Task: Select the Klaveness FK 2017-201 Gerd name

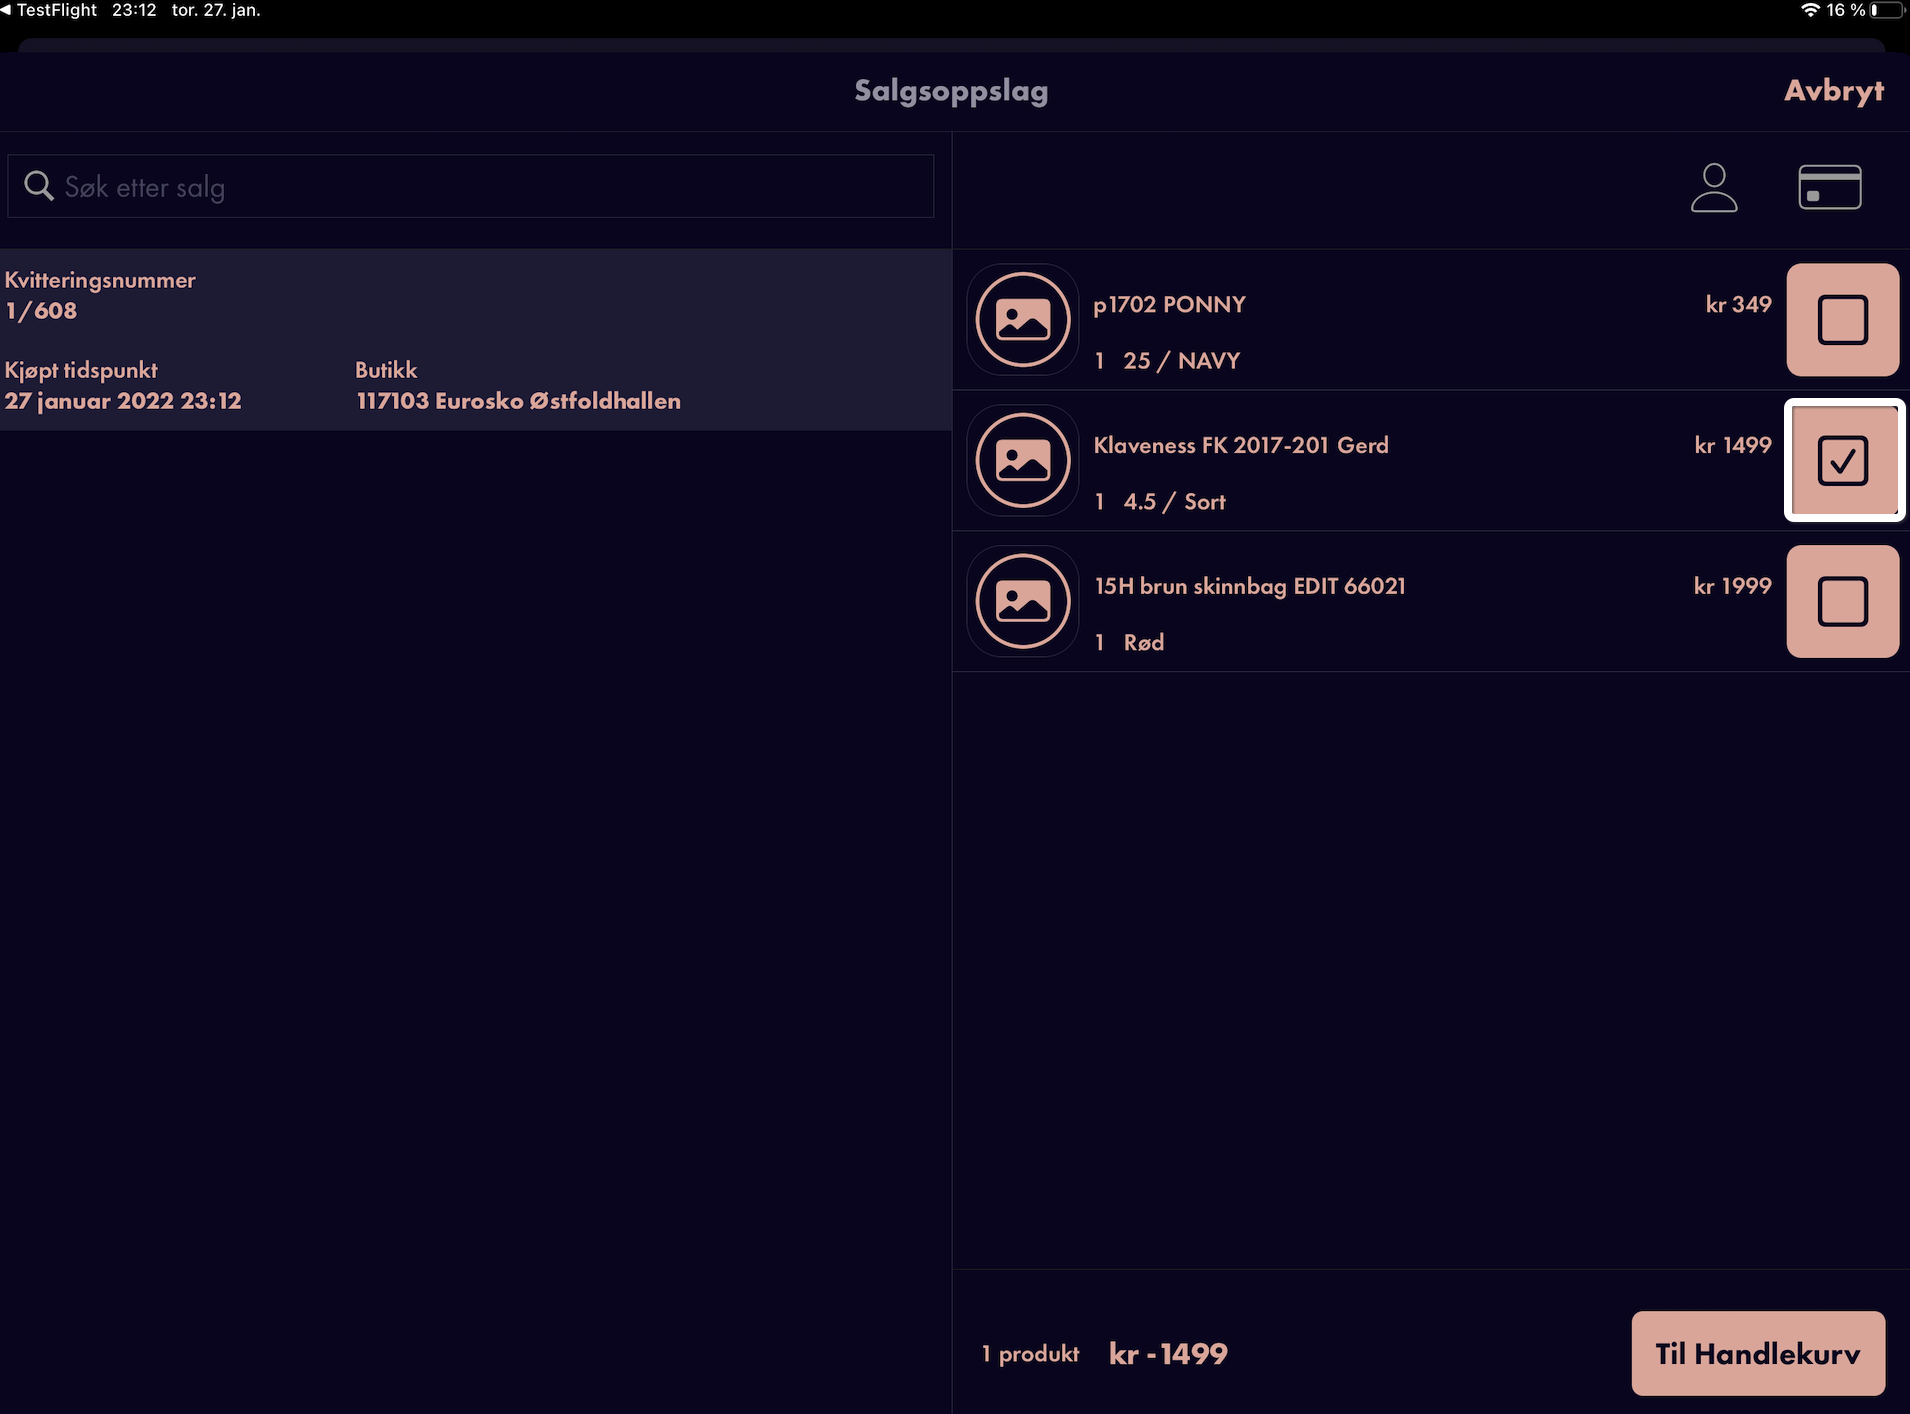Action: click(x=1241, y=445)
